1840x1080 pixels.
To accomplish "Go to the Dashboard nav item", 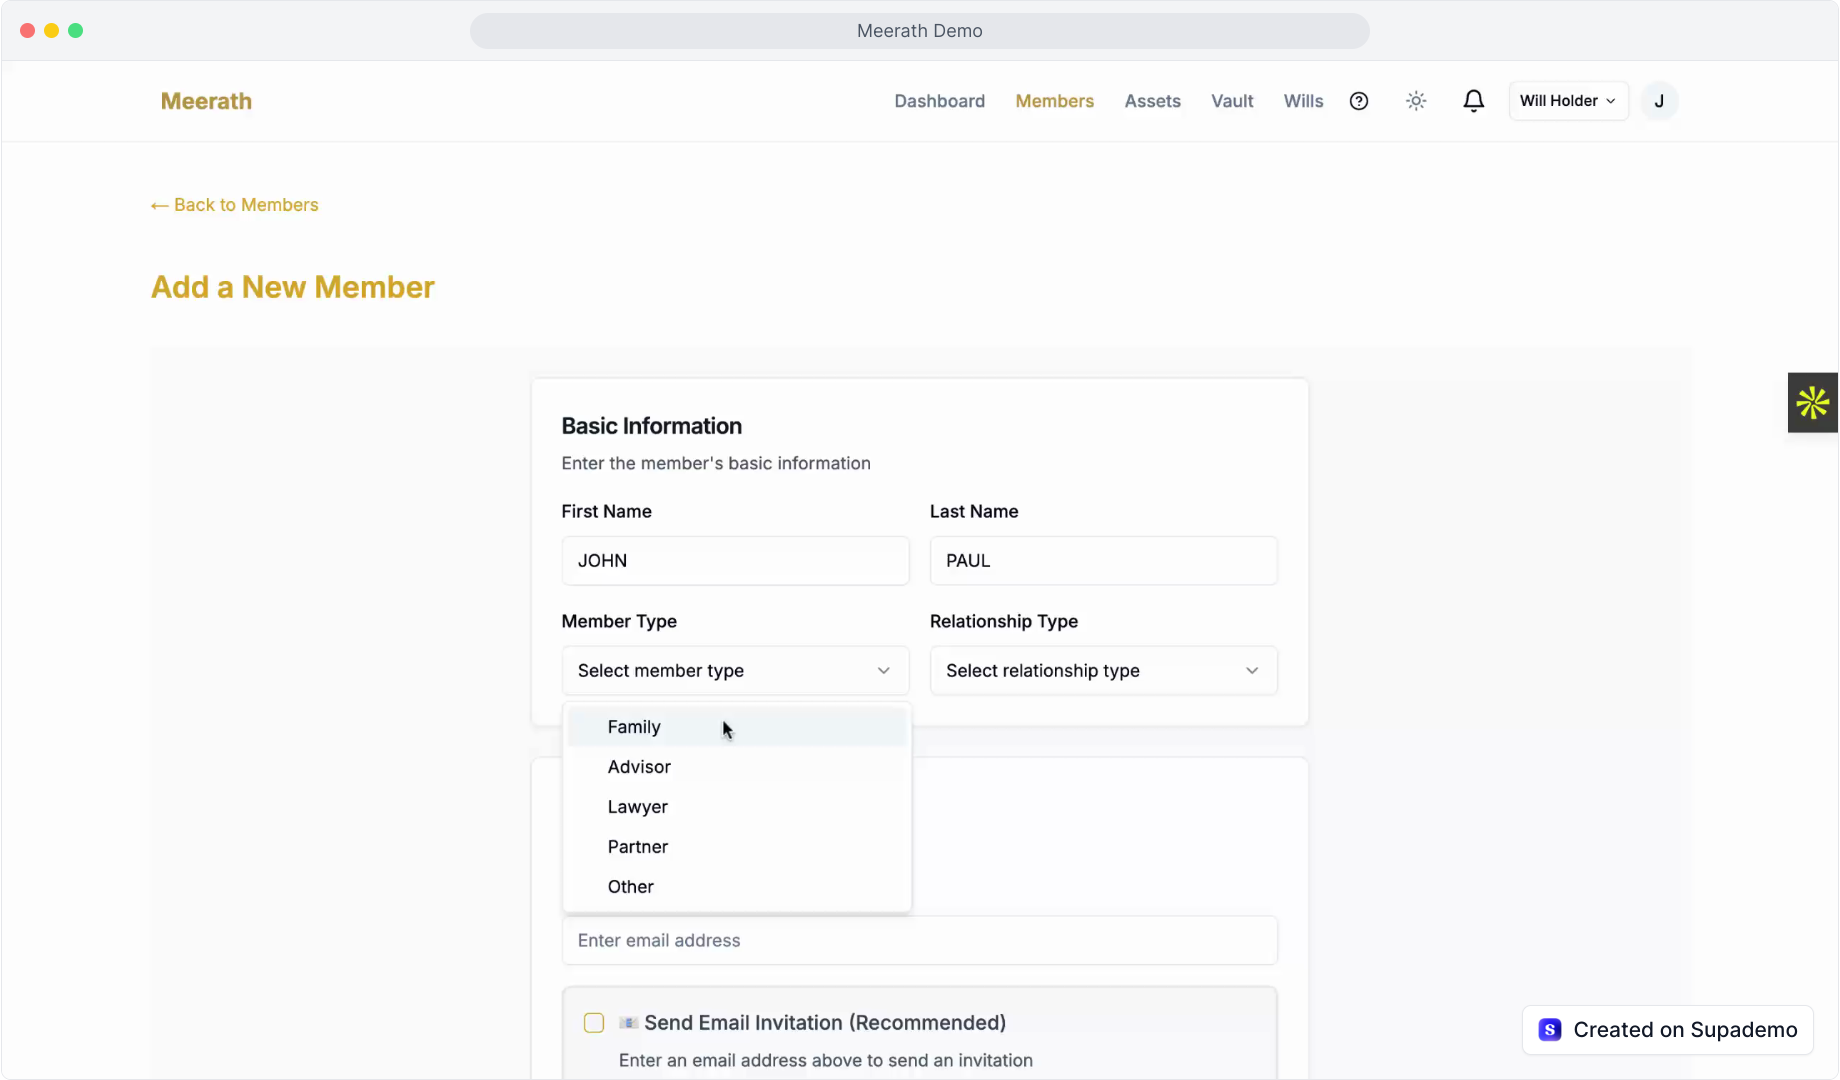I will pyautogui.click(x=939, y=101).
